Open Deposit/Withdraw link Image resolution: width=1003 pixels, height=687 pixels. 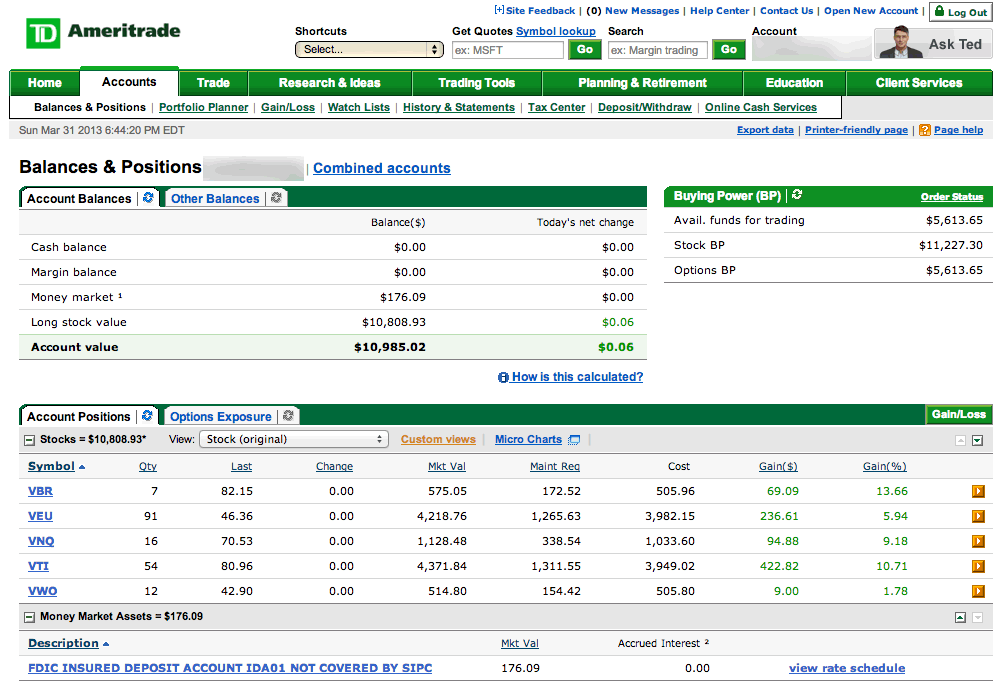pyautogui.click(x=645, y=107)
